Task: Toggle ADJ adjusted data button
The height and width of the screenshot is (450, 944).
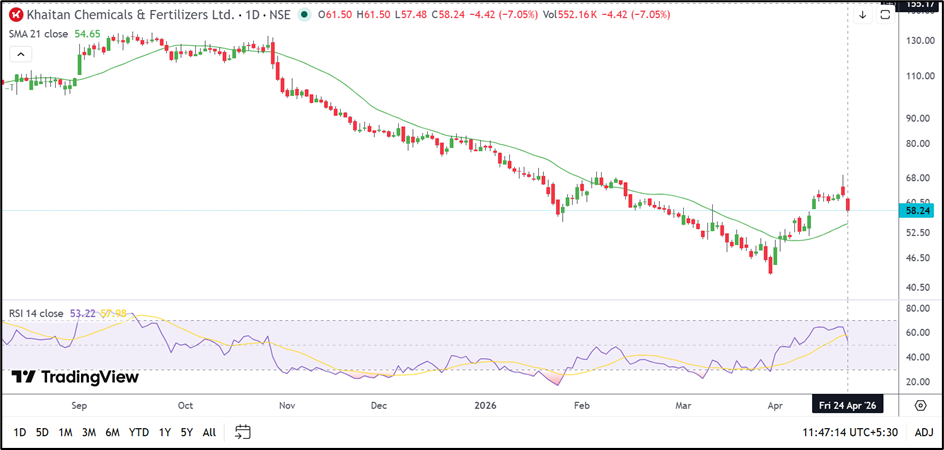Action: click(924, 432)
